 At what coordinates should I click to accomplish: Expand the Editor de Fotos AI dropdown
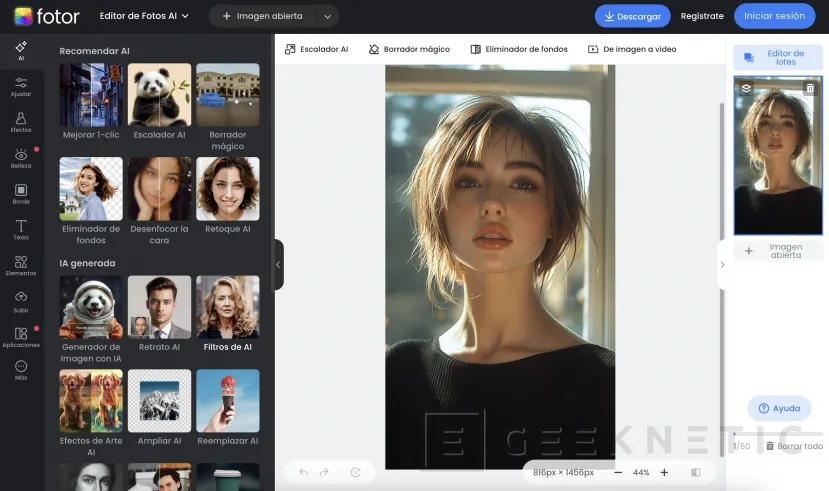pyautogui.click(x=144, y=16)
